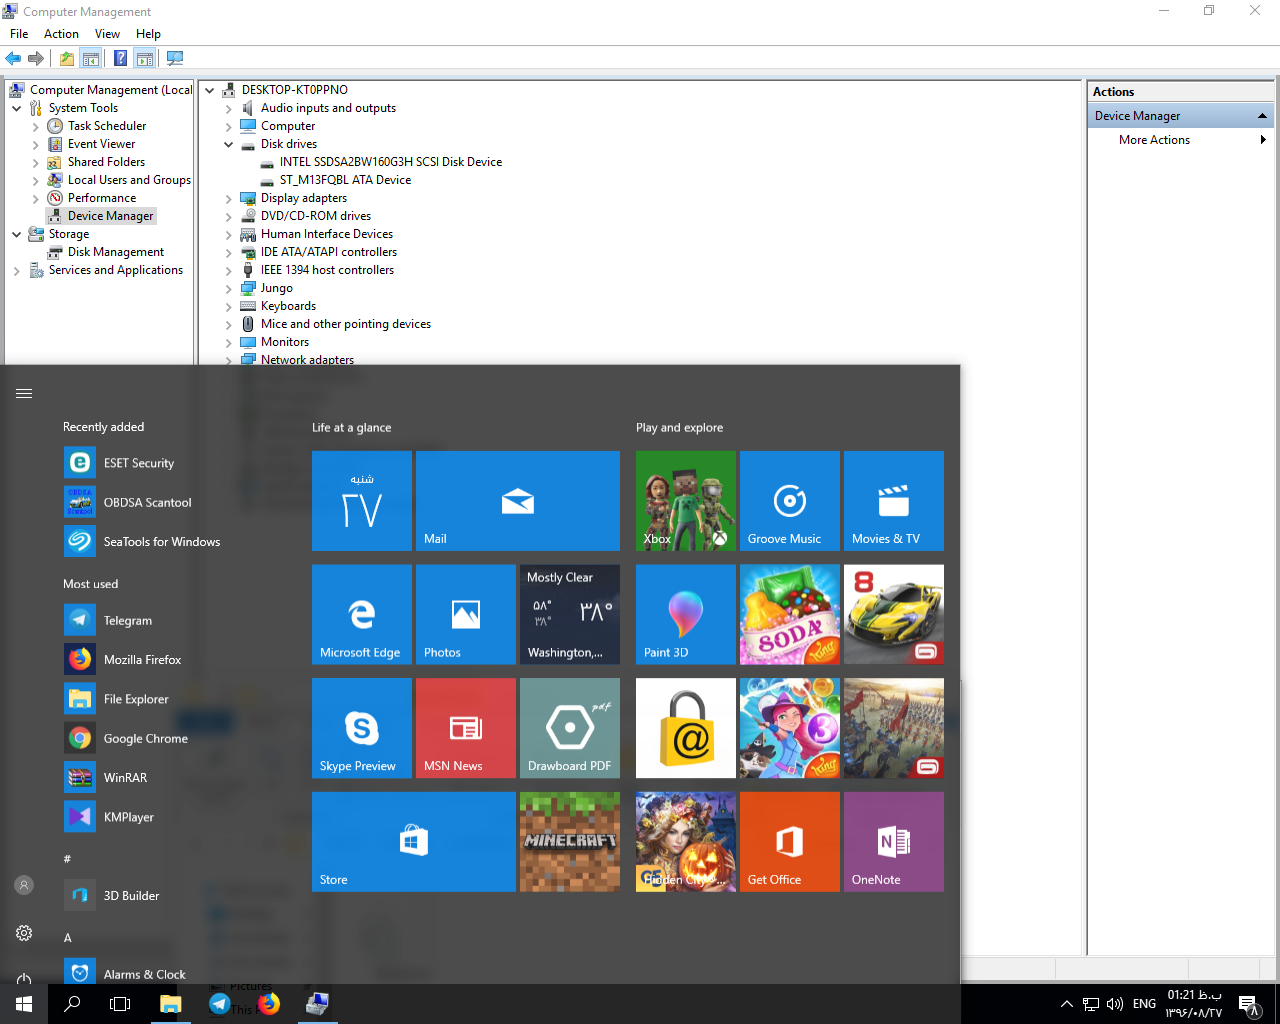The image size is (1280, 1024).
Task: Click the Windows Start button on taskbar
Action: click(x=24, y=1004)
